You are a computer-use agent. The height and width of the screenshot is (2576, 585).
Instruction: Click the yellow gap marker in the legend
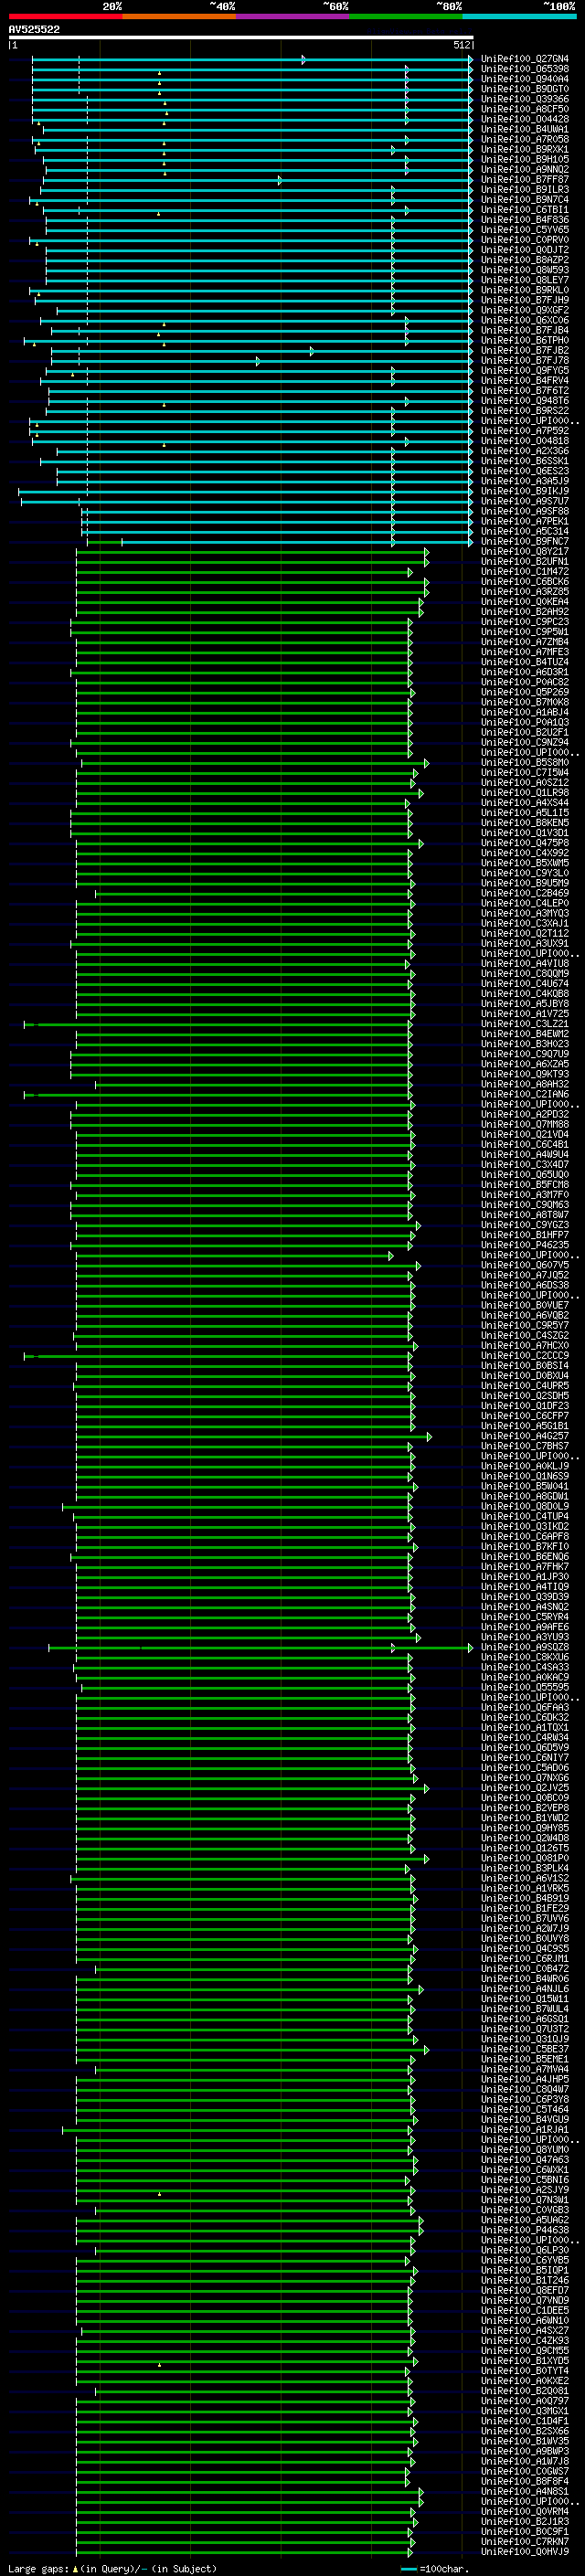76,2568
